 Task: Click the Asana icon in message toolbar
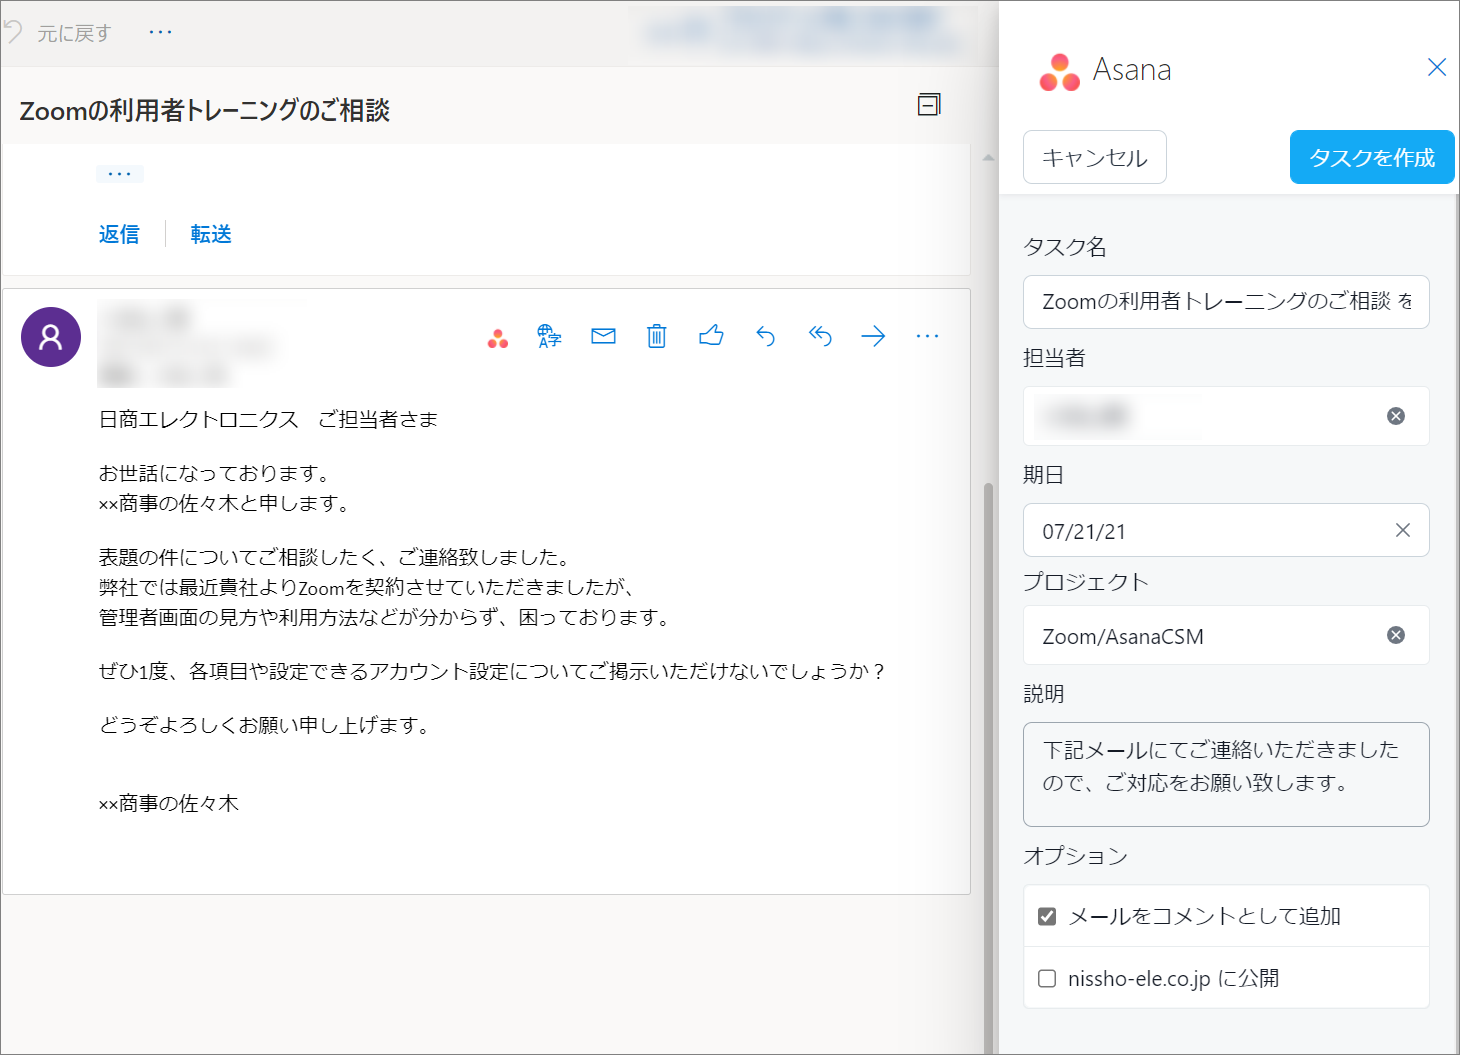tap(498, 338)
